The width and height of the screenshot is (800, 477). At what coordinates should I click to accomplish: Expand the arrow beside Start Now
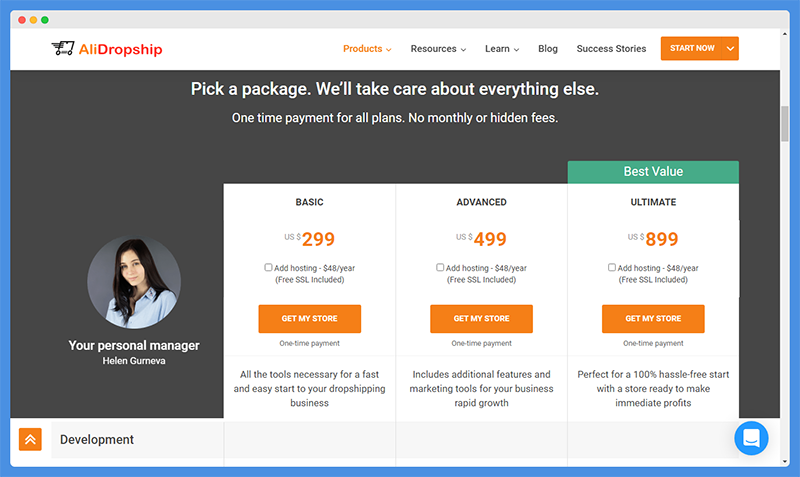(731, 48)
